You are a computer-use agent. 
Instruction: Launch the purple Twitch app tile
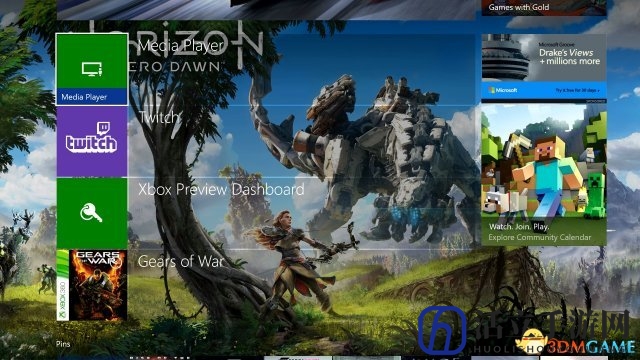pos(92,142)
